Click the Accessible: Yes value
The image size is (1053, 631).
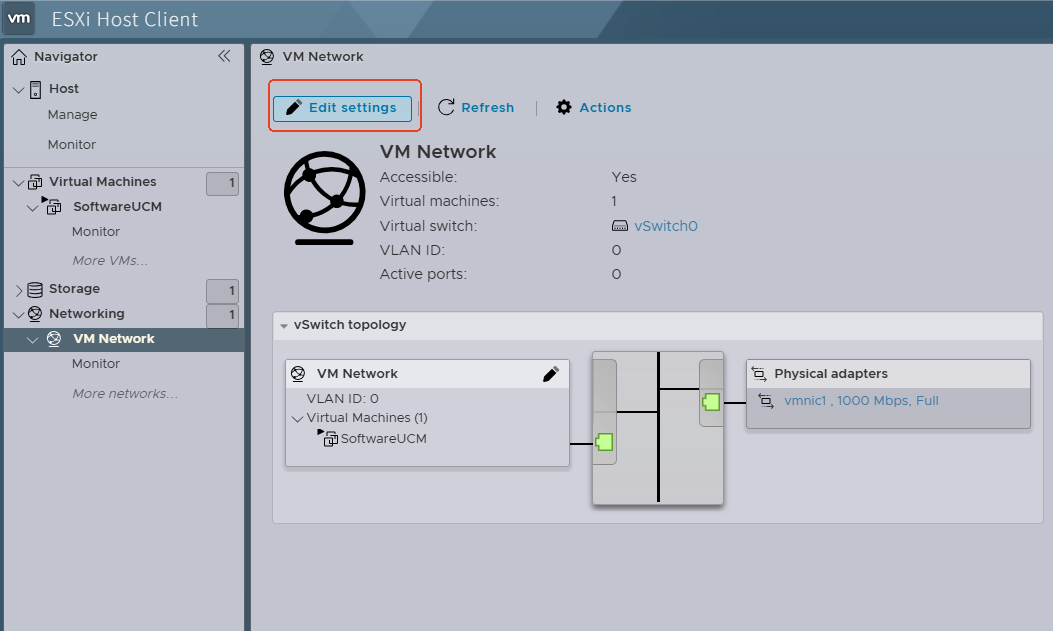point(624,177)
